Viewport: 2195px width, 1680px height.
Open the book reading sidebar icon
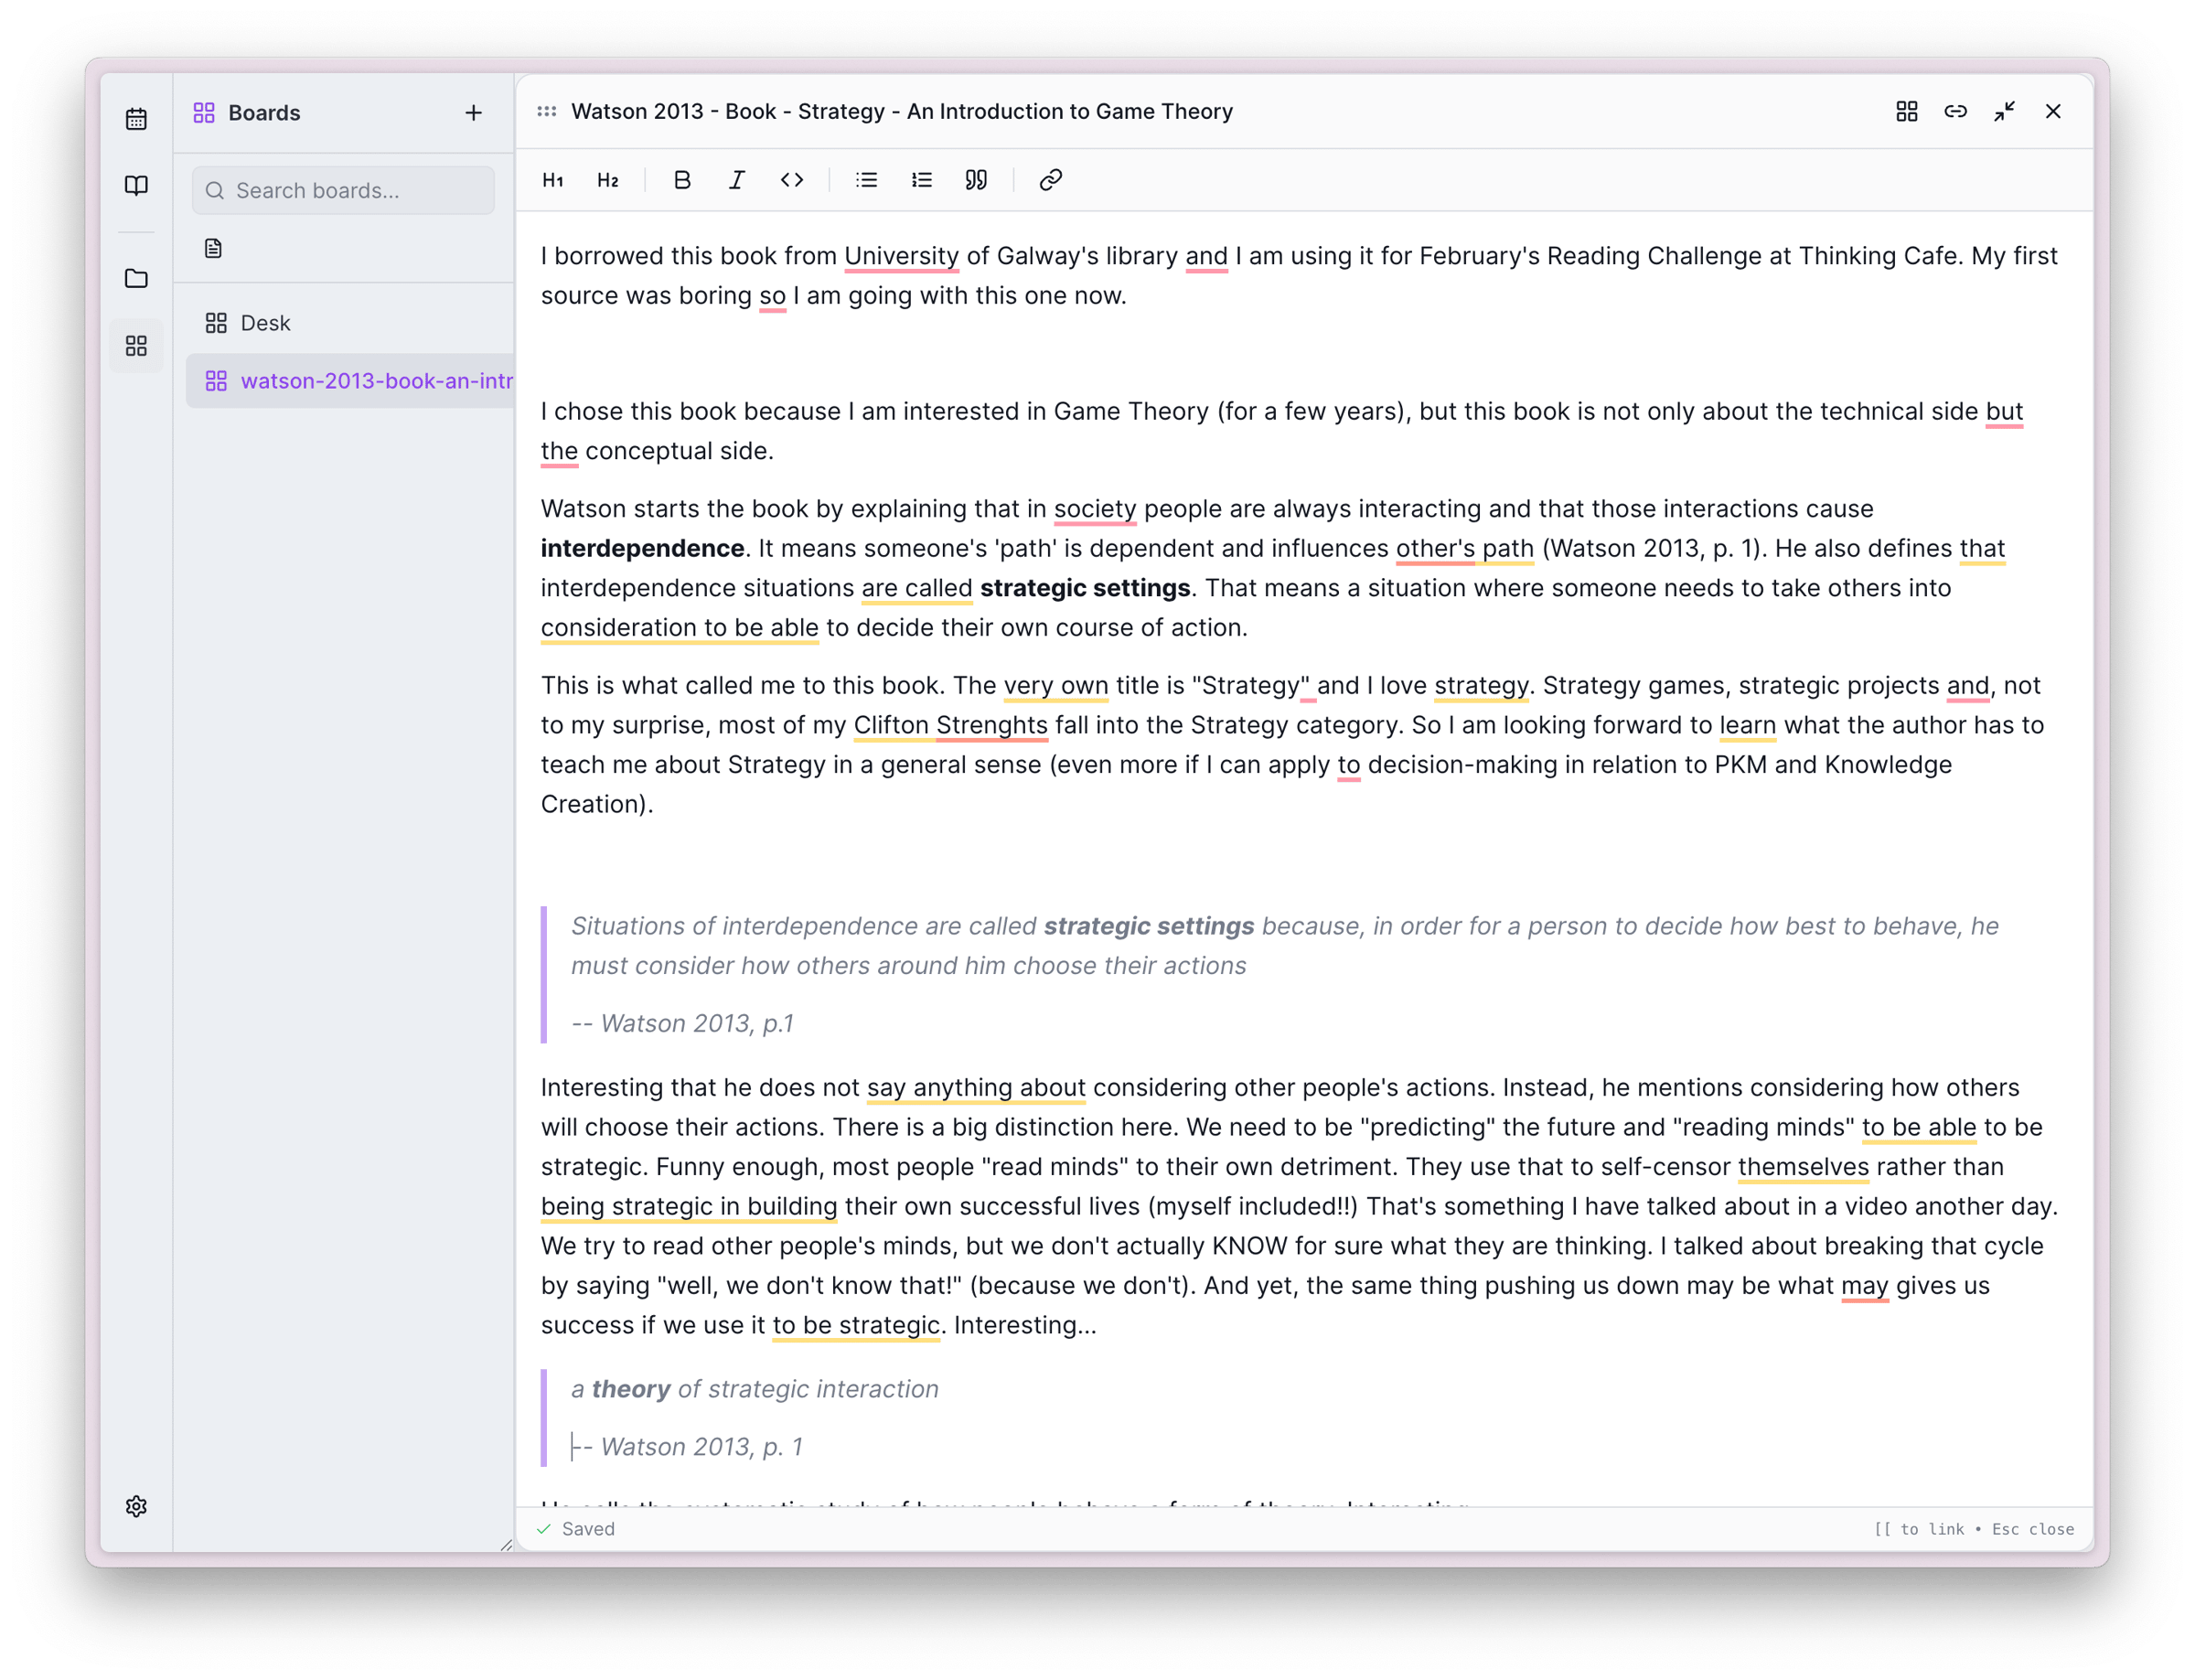[137, 186]
